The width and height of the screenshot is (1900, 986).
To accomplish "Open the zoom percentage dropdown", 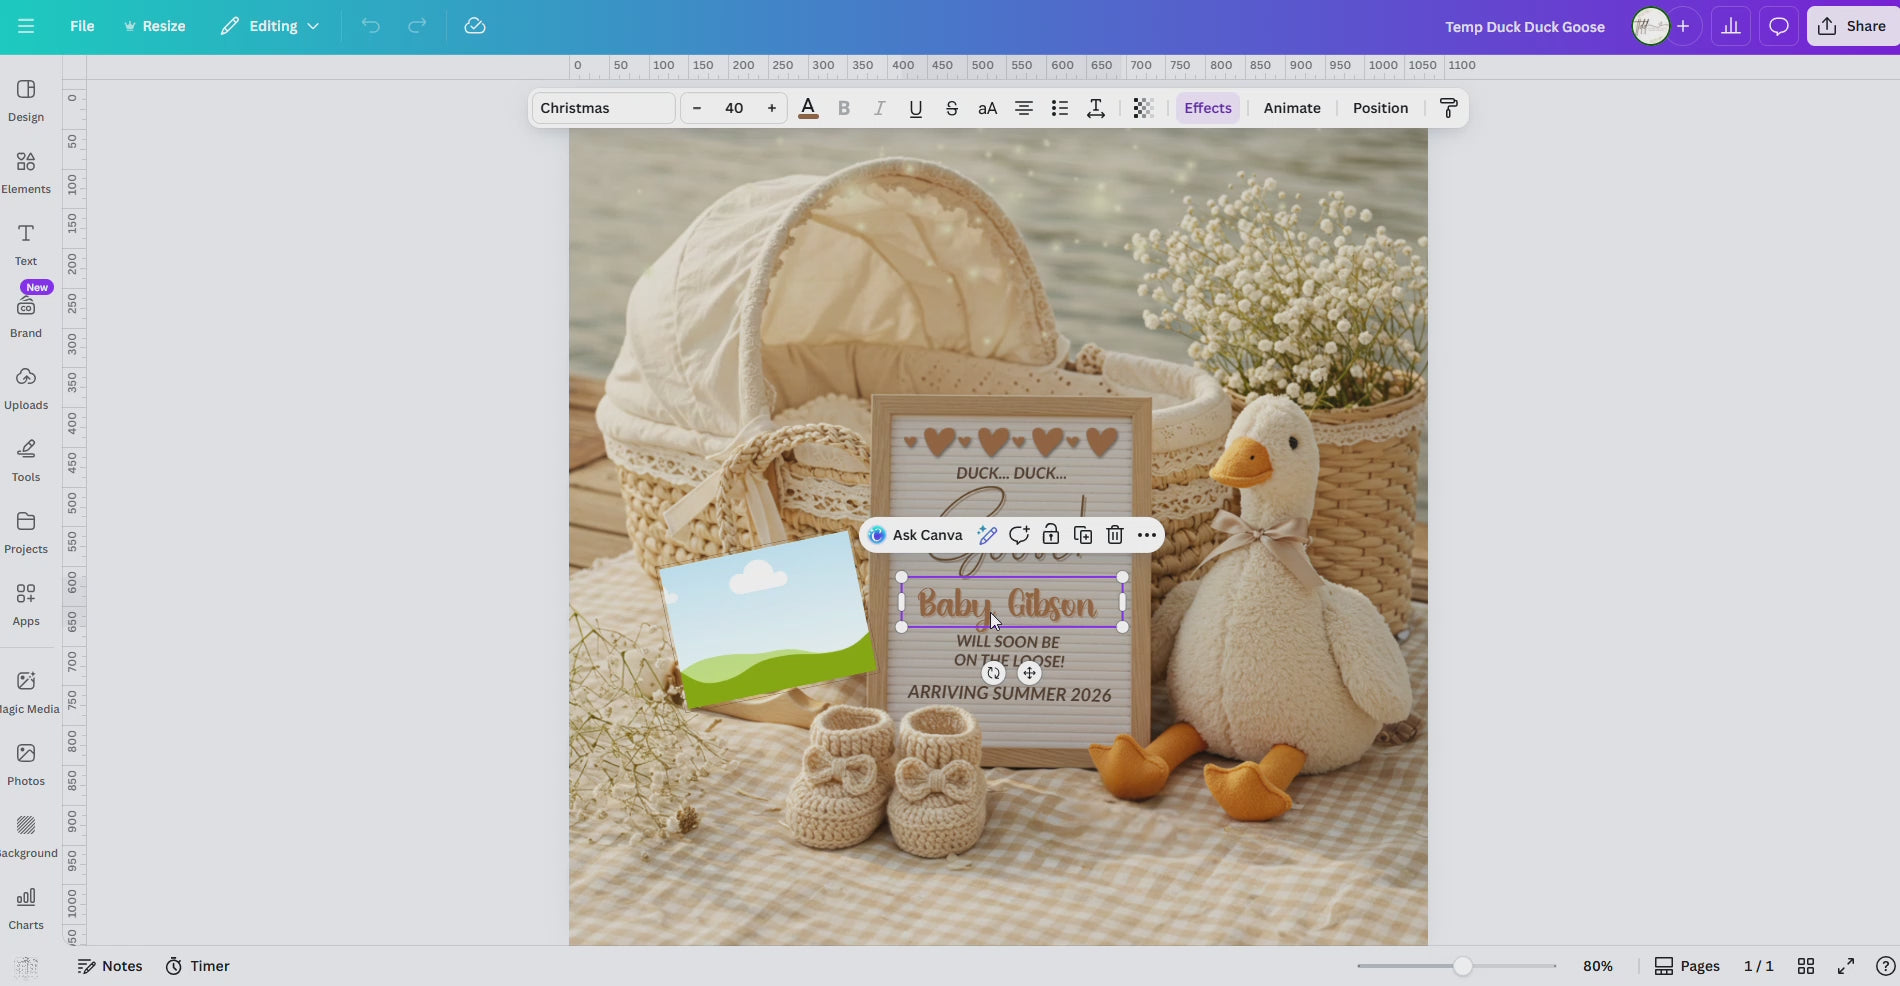I will pos(1598,965).
